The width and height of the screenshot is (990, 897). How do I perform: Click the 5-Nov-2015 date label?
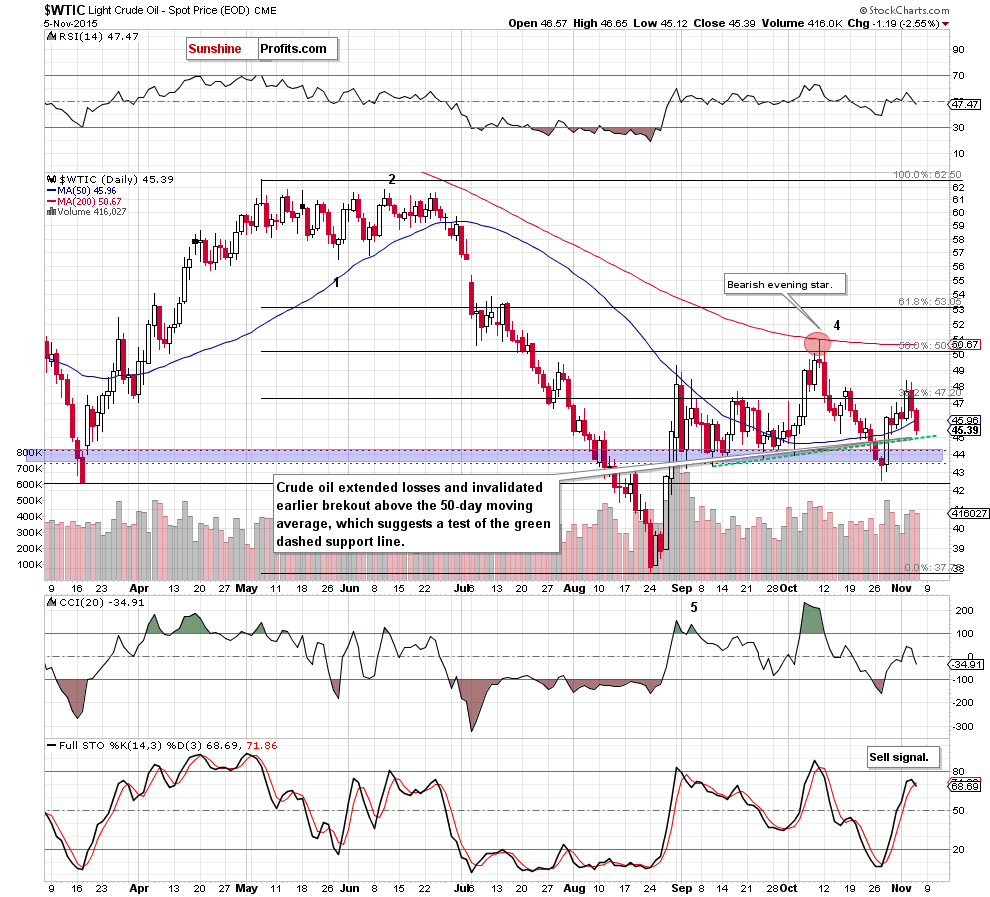coord(71,23)
